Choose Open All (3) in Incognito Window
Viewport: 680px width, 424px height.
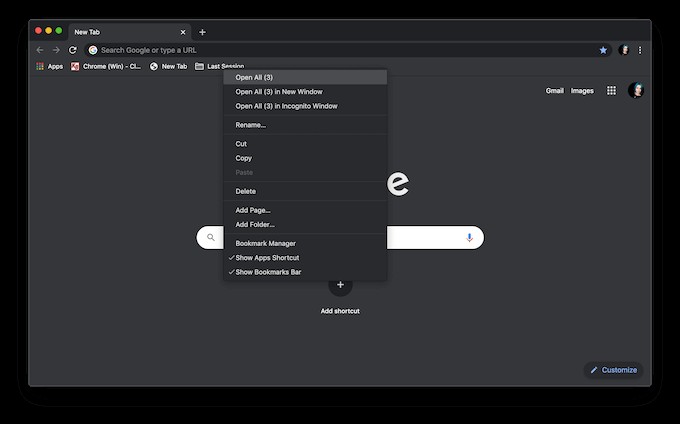305,106
